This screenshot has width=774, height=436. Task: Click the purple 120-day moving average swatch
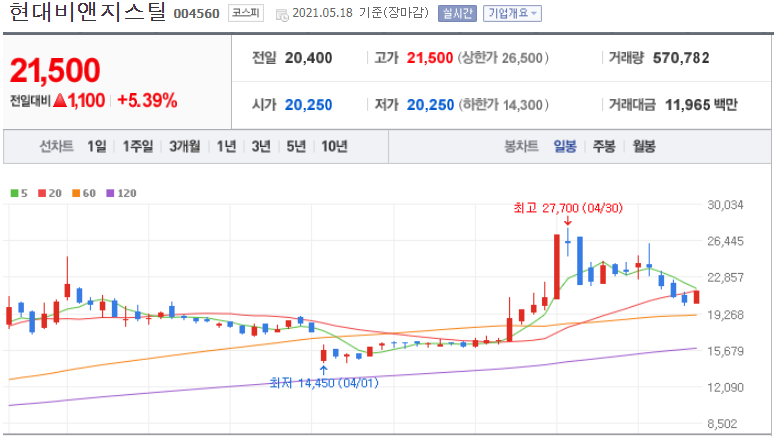tap(110, 193)
